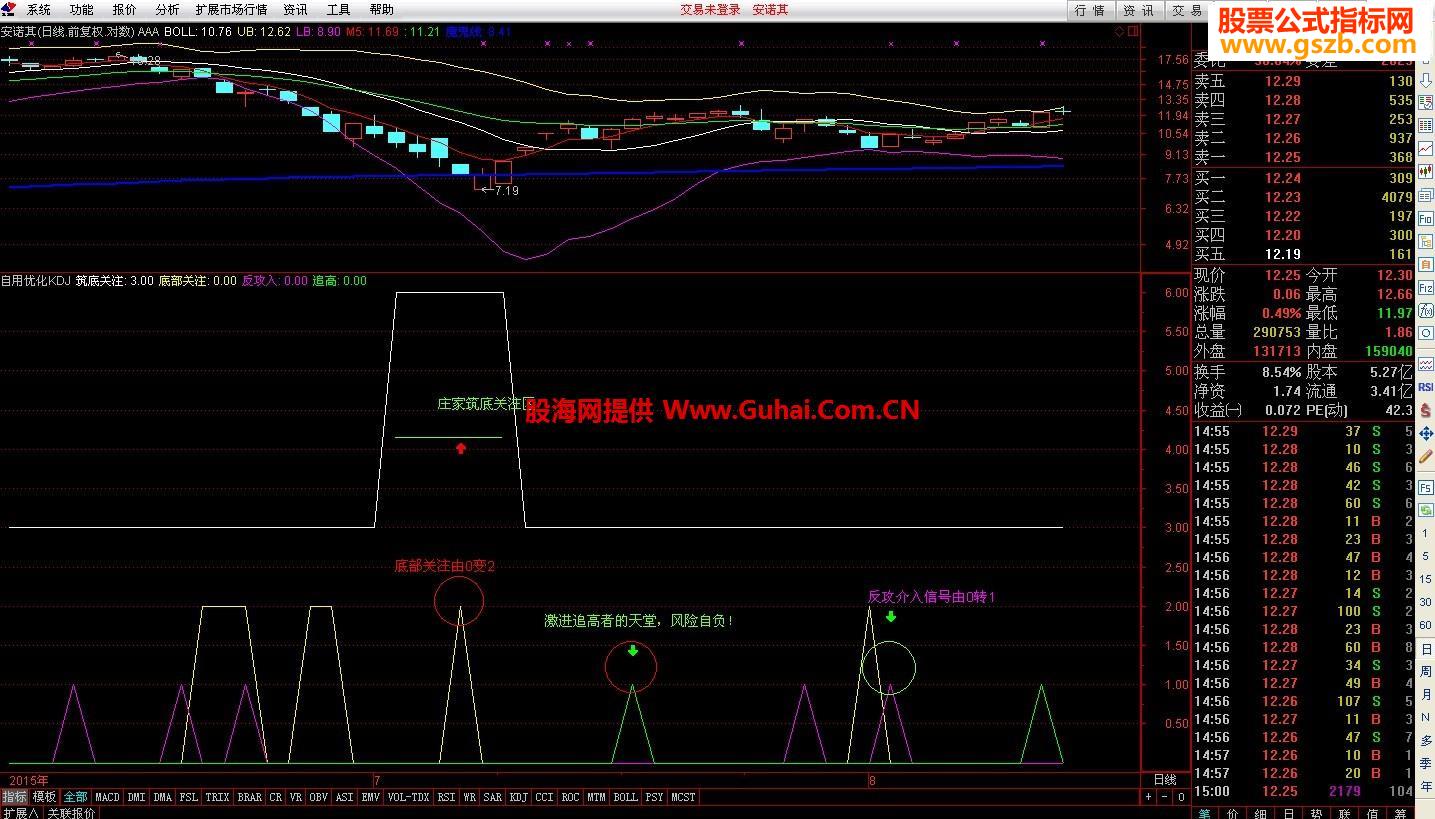Select the 笔 tab under tick list
The height and width of the screenshot is (819, 1435).
click(1204, 813)
